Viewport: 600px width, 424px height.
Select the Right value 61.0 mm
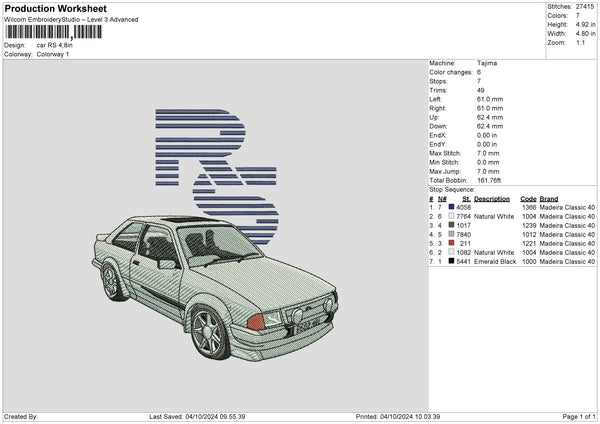490,108
